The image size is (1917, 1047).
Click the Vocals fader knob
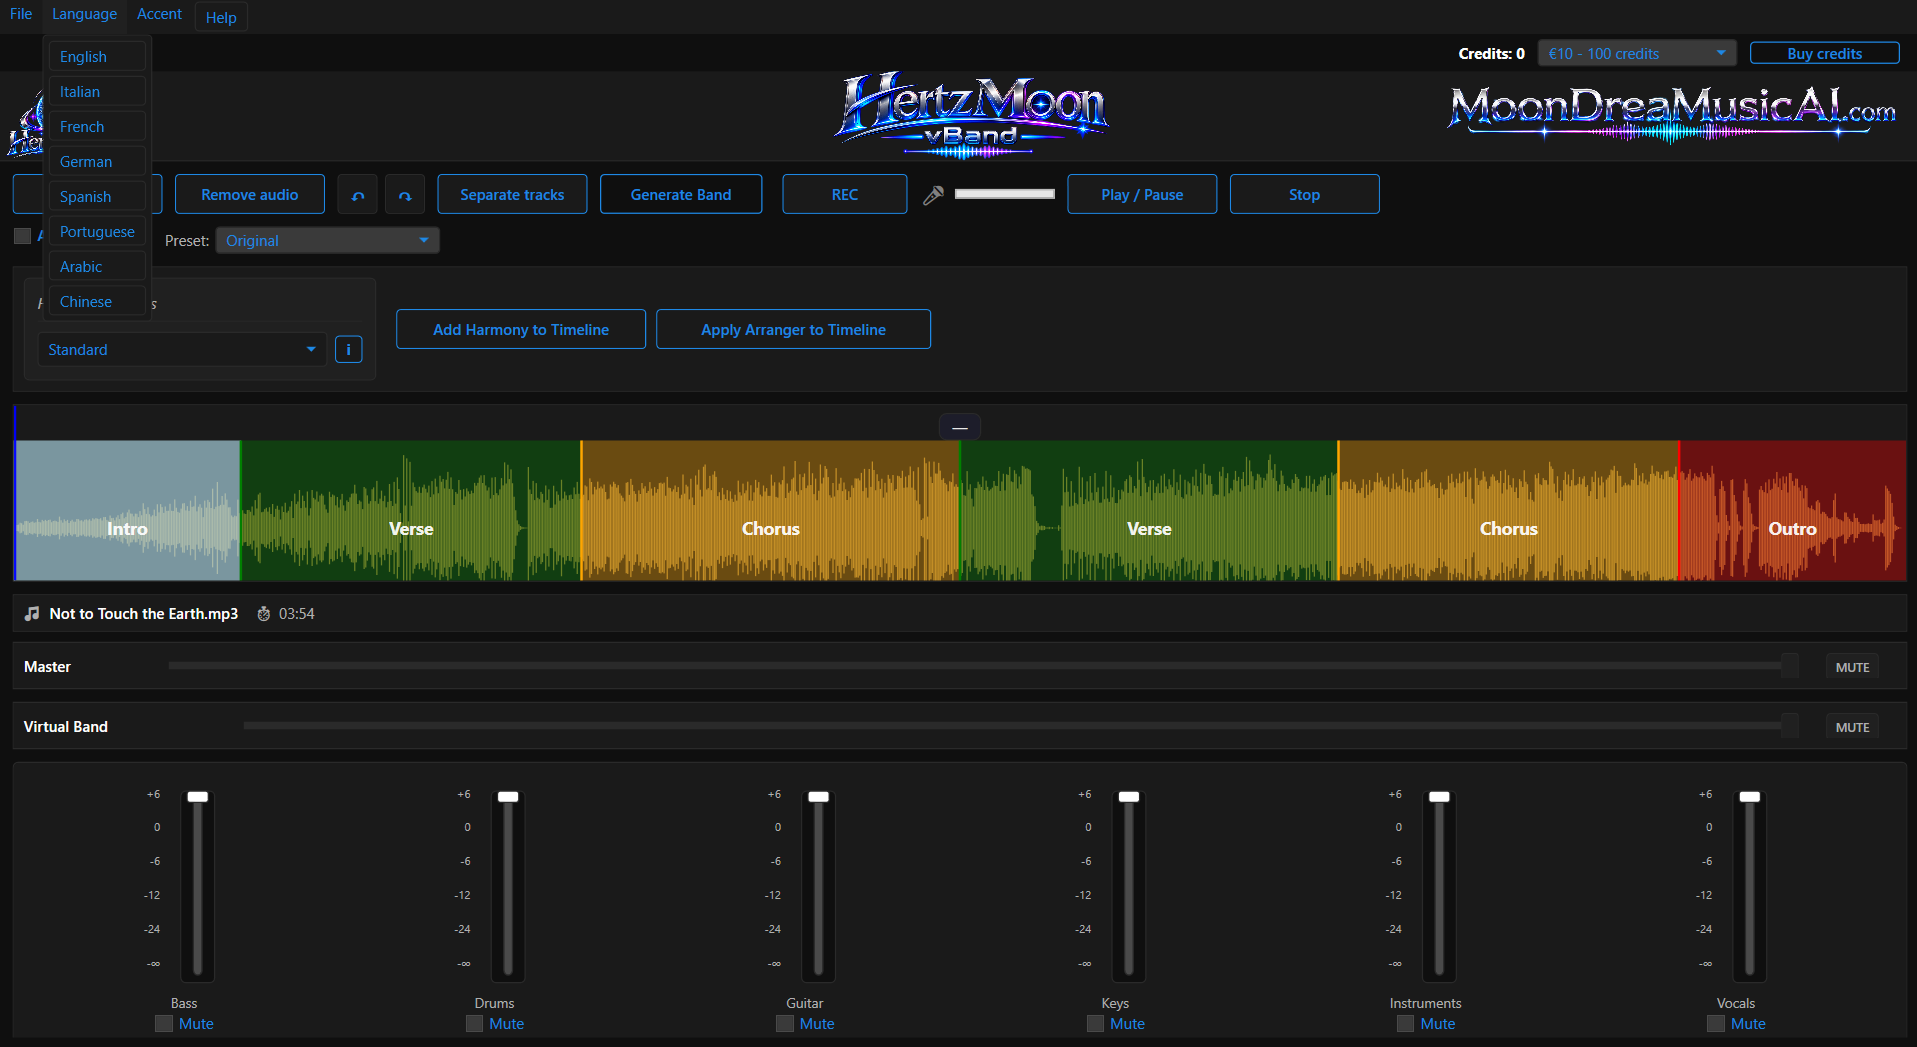[1750, 797]
